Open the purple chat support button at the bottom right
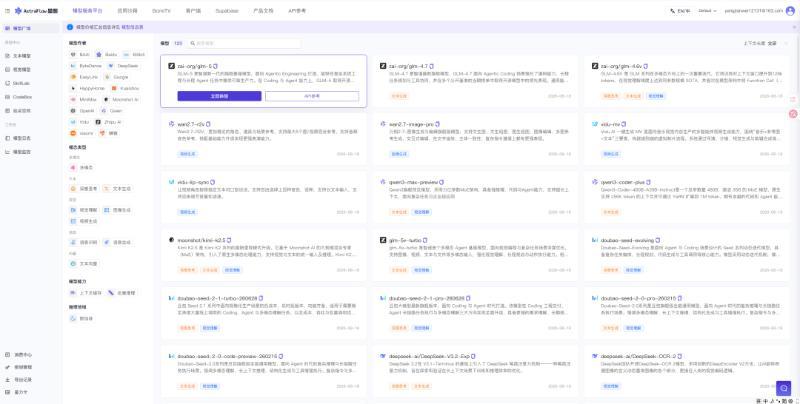This screenshot has height=404, width=800. click(784, 388)
